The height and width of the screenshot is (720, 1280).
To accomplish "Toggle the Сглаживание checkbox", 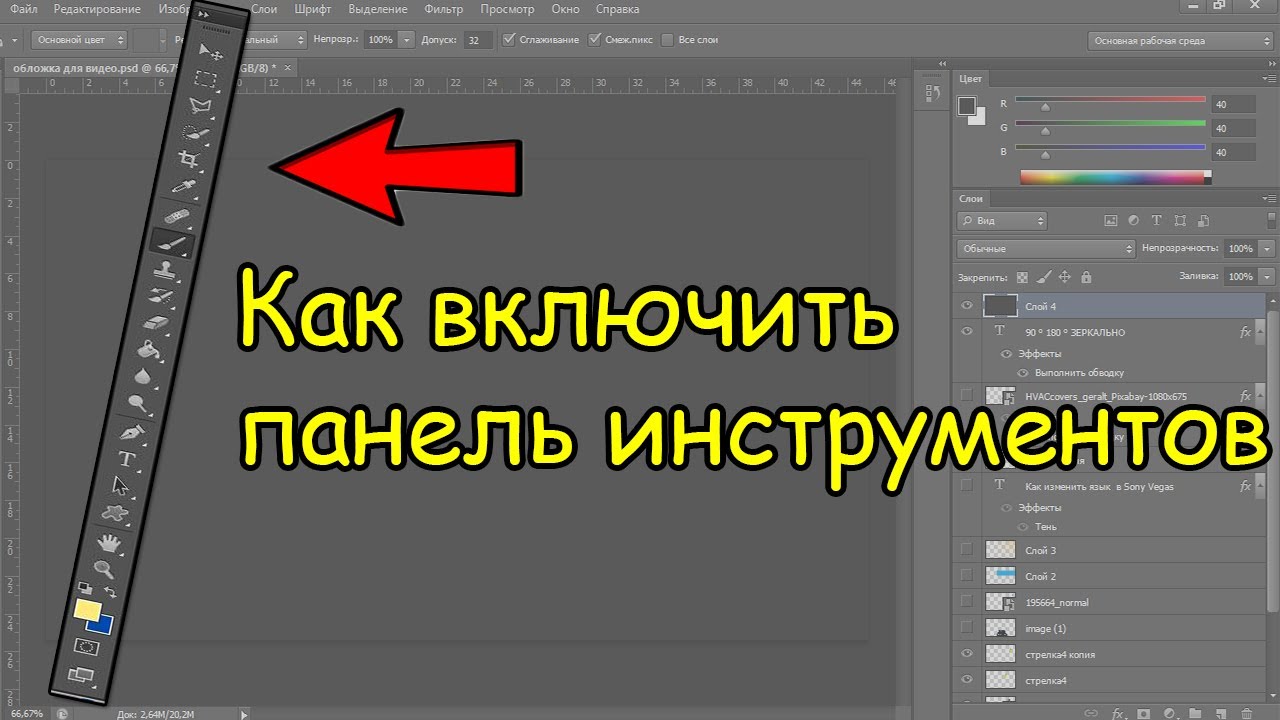I will [x=509, y=40].
